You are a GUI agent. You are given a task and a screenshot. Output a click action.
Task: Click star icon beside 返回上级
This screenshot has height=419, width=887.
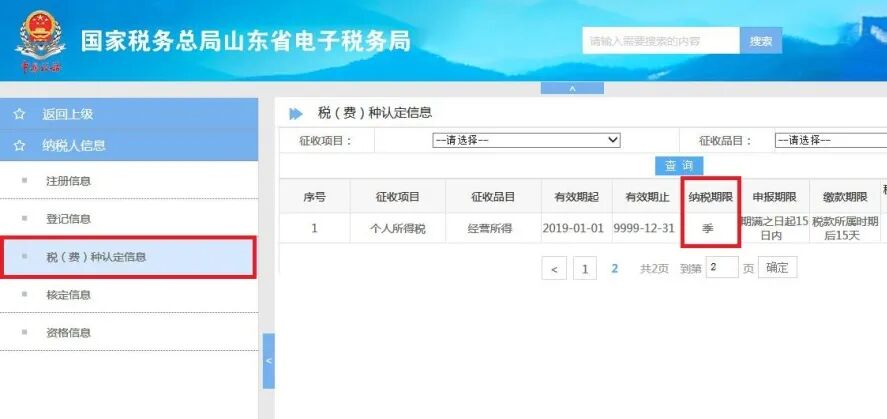(x=20, y=114)
